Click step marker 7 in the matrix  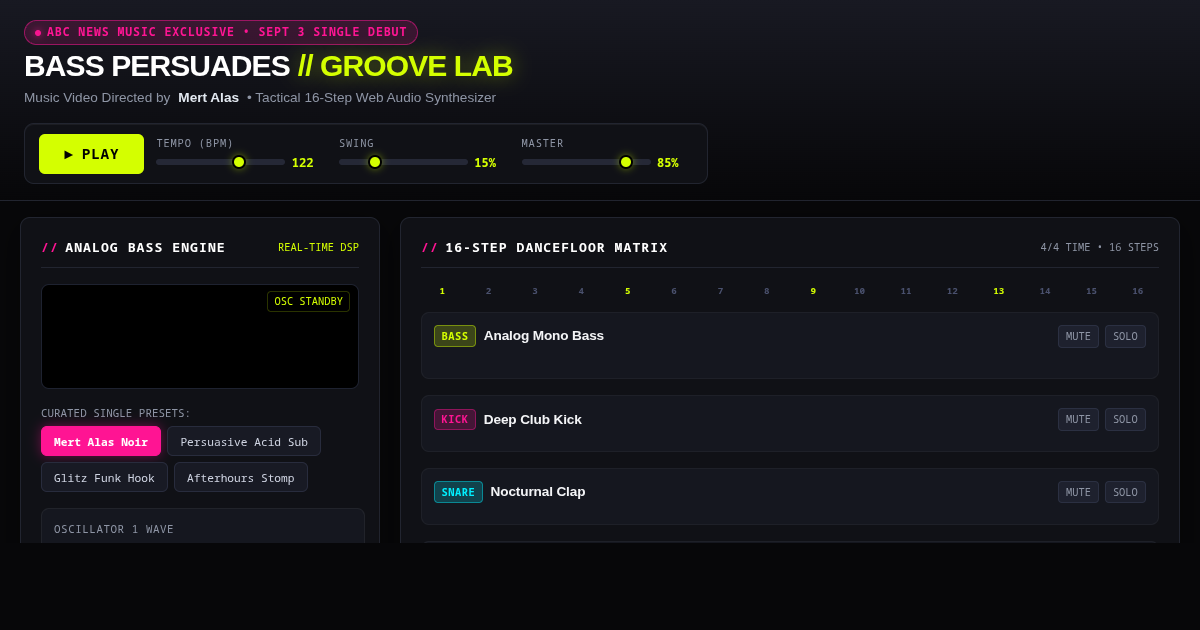click(720, 291)
